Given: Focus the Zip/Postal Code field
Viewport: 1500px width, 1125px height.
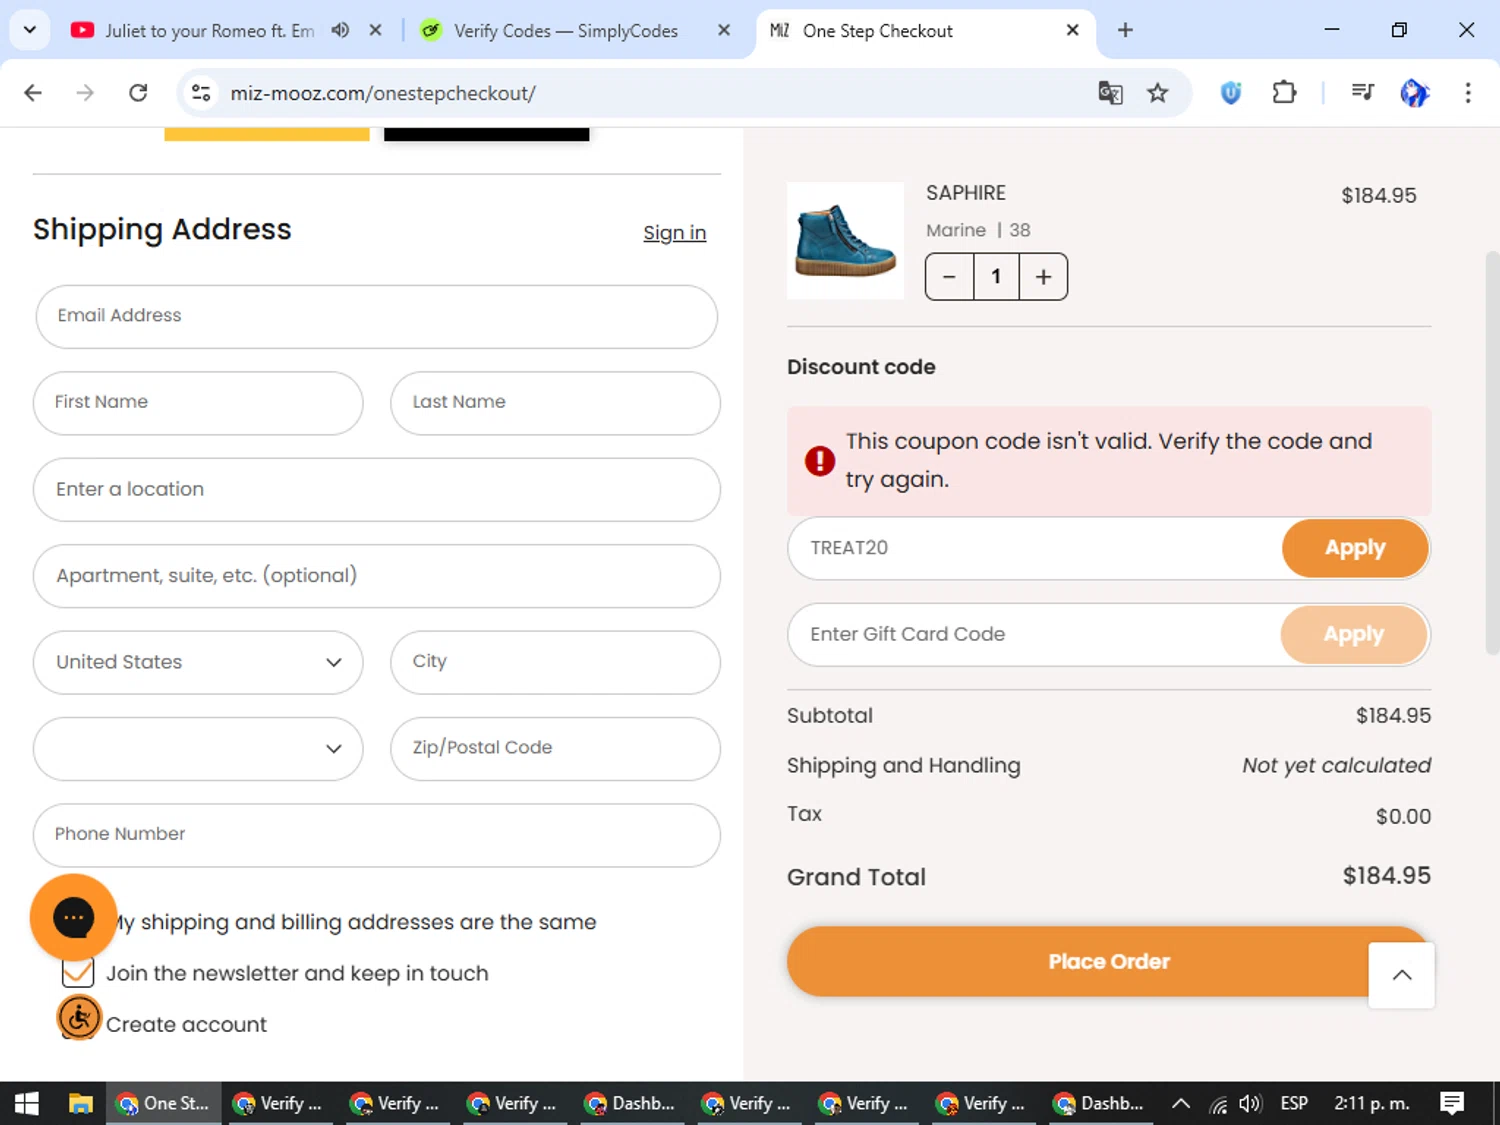Looking at the screenshot, I should click(x=555, y=749).
